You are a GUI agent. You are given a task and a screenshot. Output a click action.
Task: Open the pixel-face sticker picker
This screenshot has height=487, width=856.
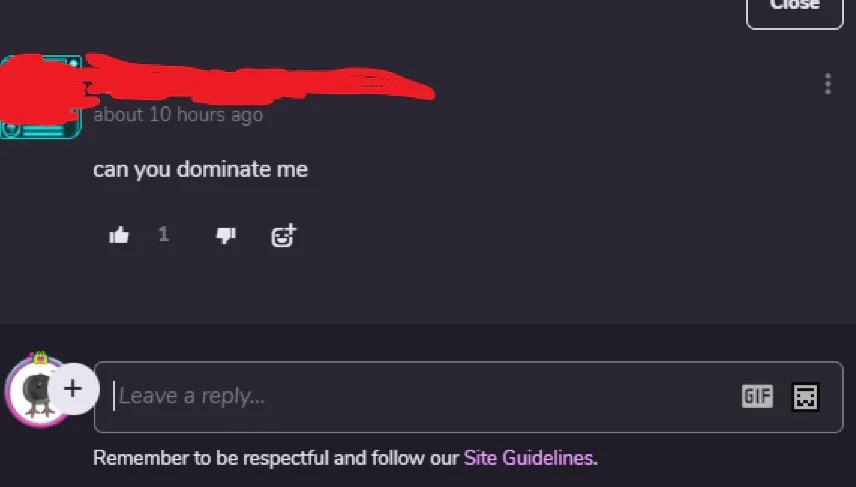click(806, 396)
